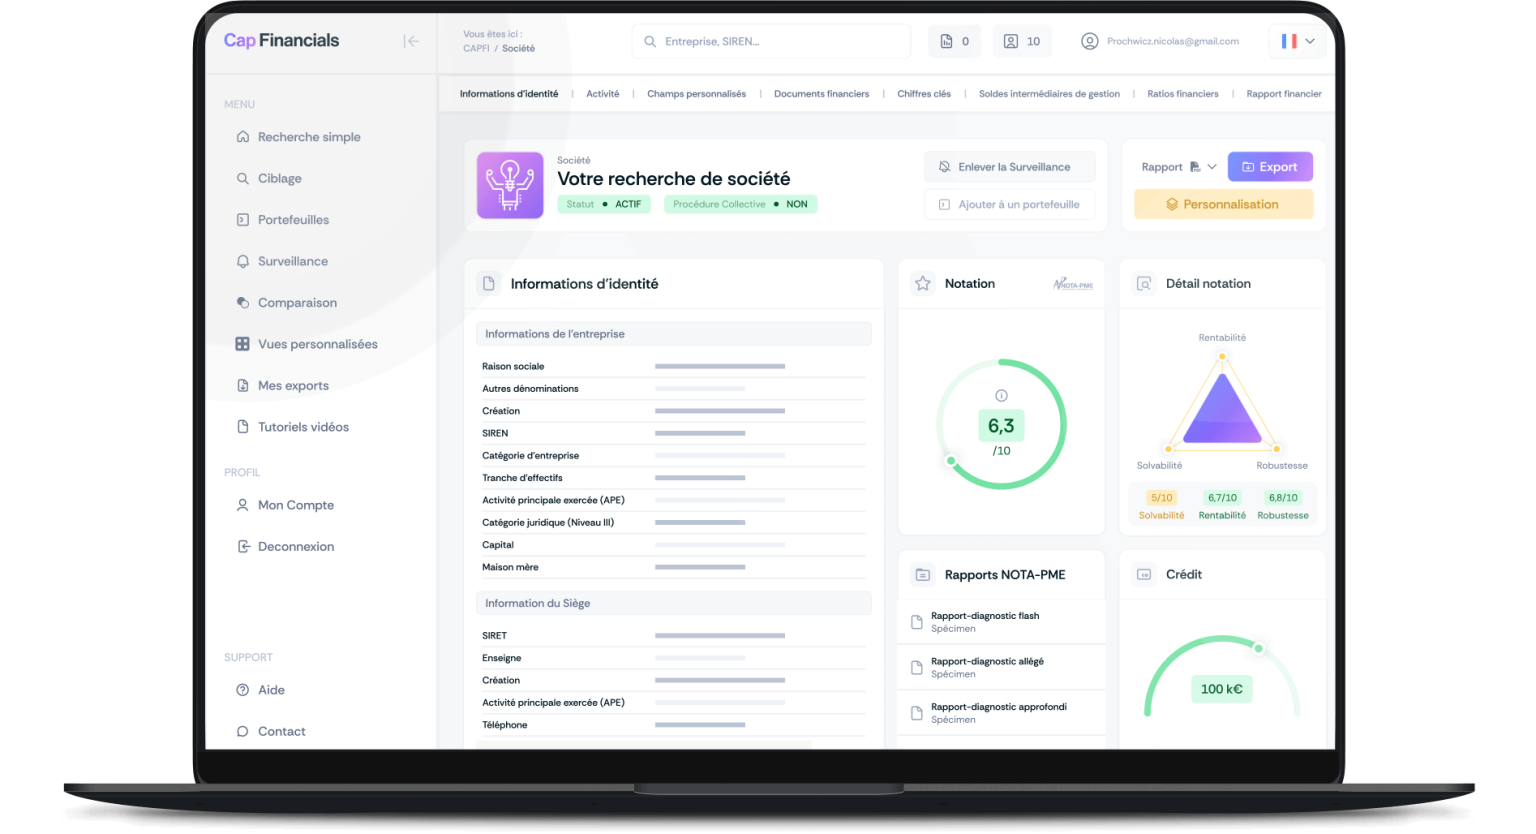Toggle Enlever la Surveillance
This screenshot has height=834, width=1536.
tap(1009, 167)
